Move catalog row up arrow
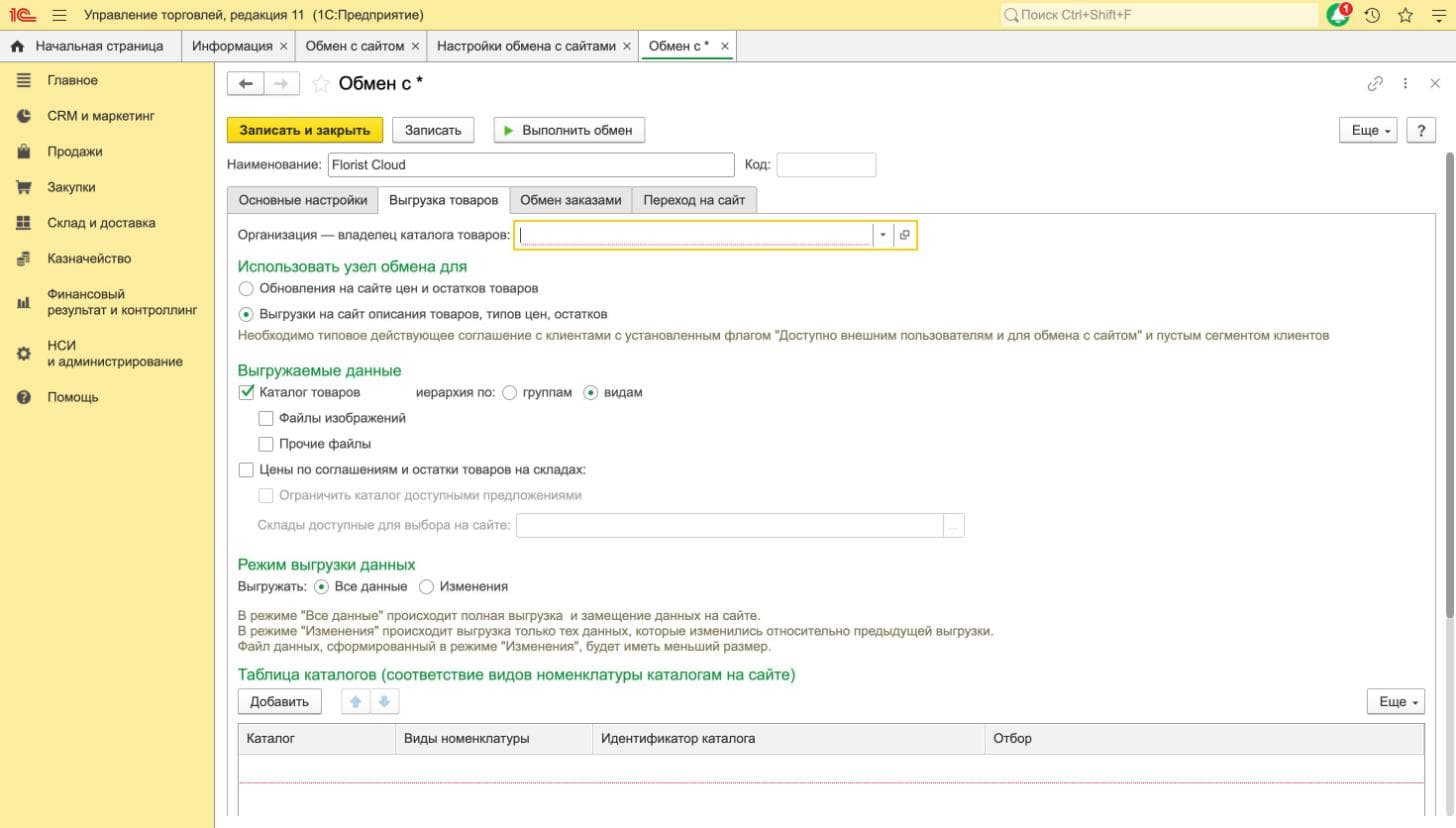The height and width of the screenshot is (828, 1456). [355, 702]
